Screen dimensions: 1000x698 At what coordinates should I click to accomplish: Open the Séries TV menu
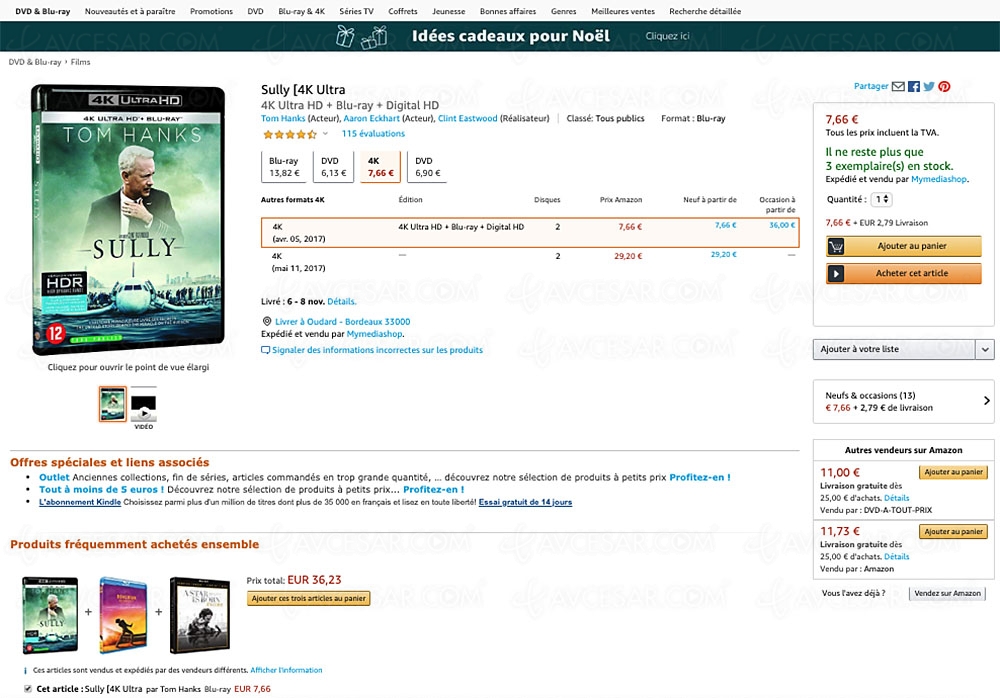pyautogui.click(x=357, y=11)
